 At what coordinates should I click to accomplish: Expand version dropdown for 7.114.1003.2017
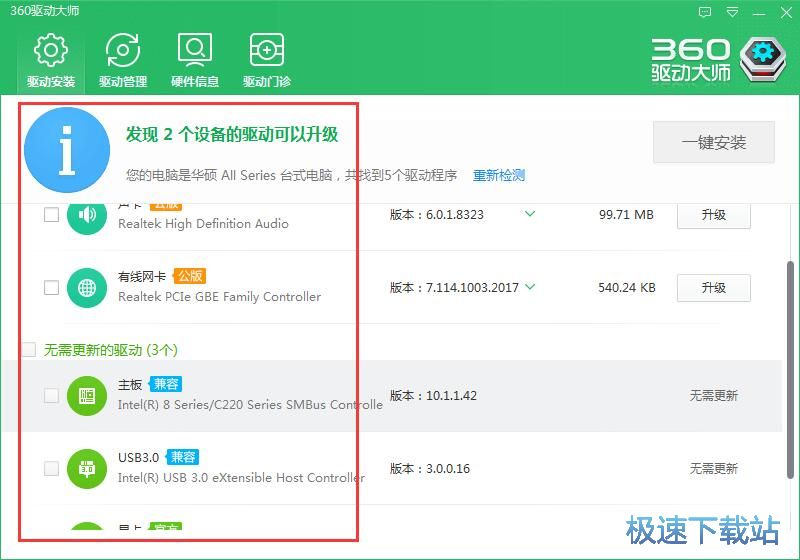pyautogui.click(x=530, y=287)
